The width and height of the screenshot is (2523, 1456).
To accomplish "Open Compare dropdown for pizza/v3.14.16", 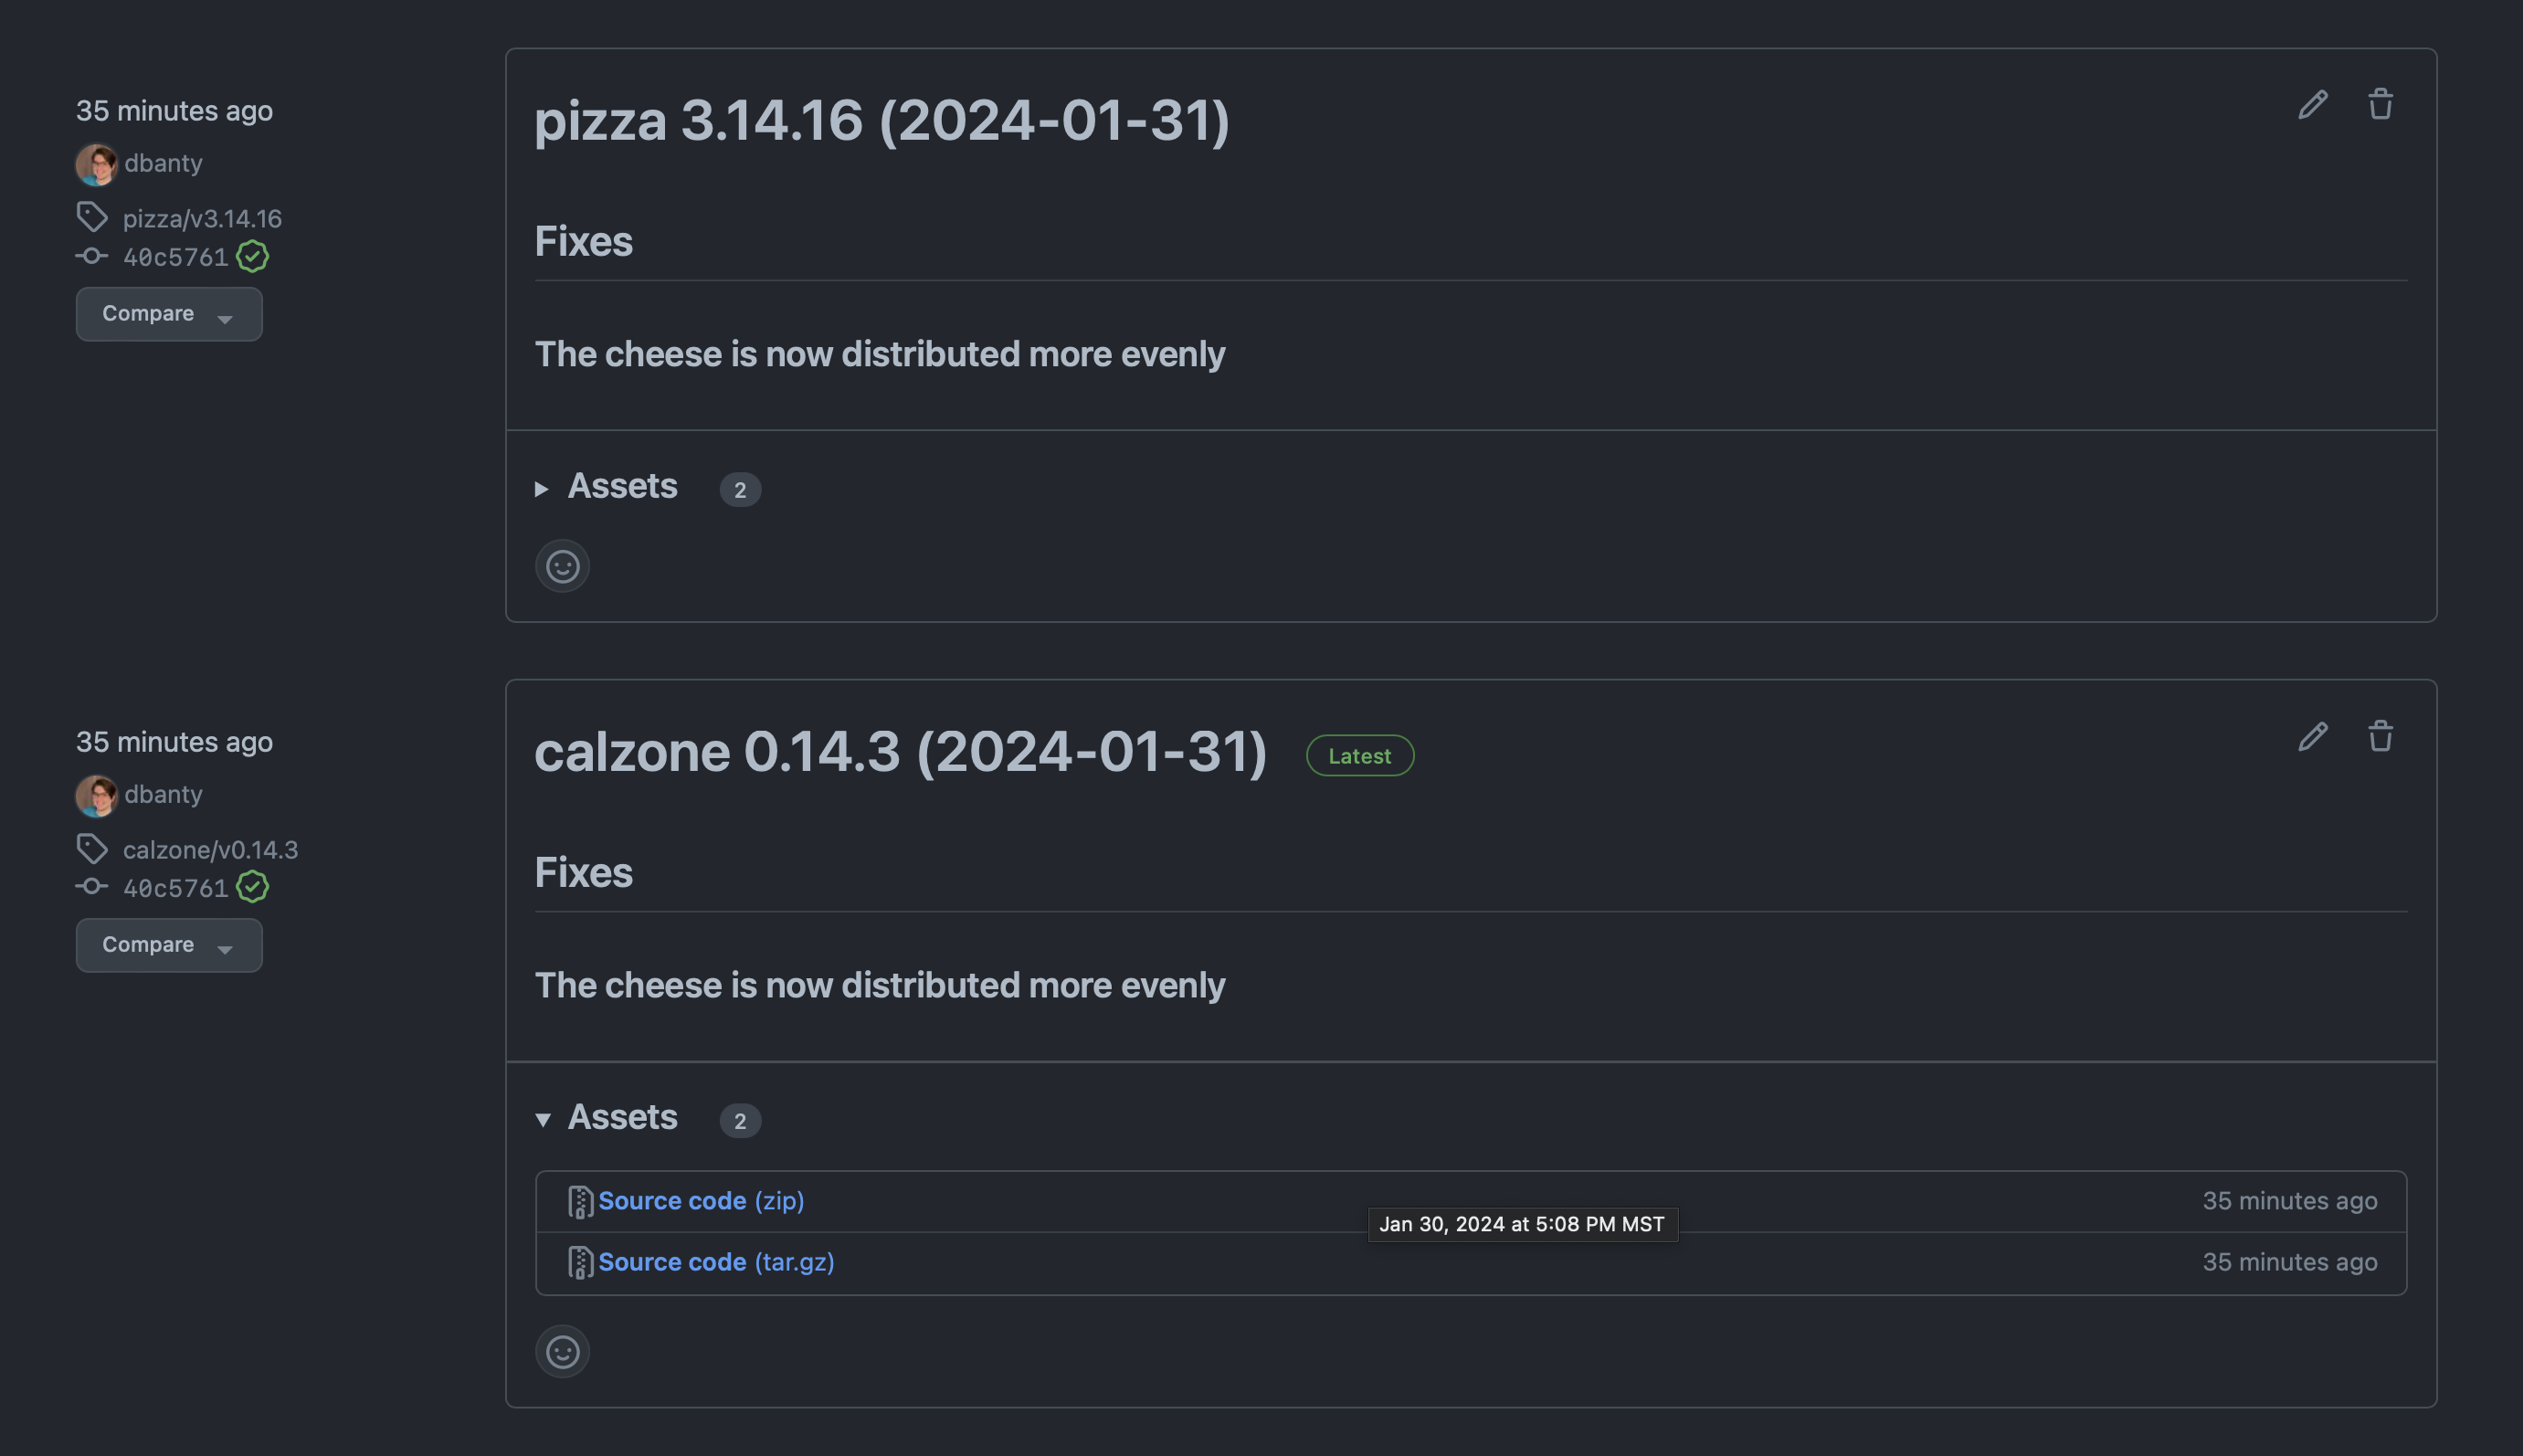I will (168, 314).
